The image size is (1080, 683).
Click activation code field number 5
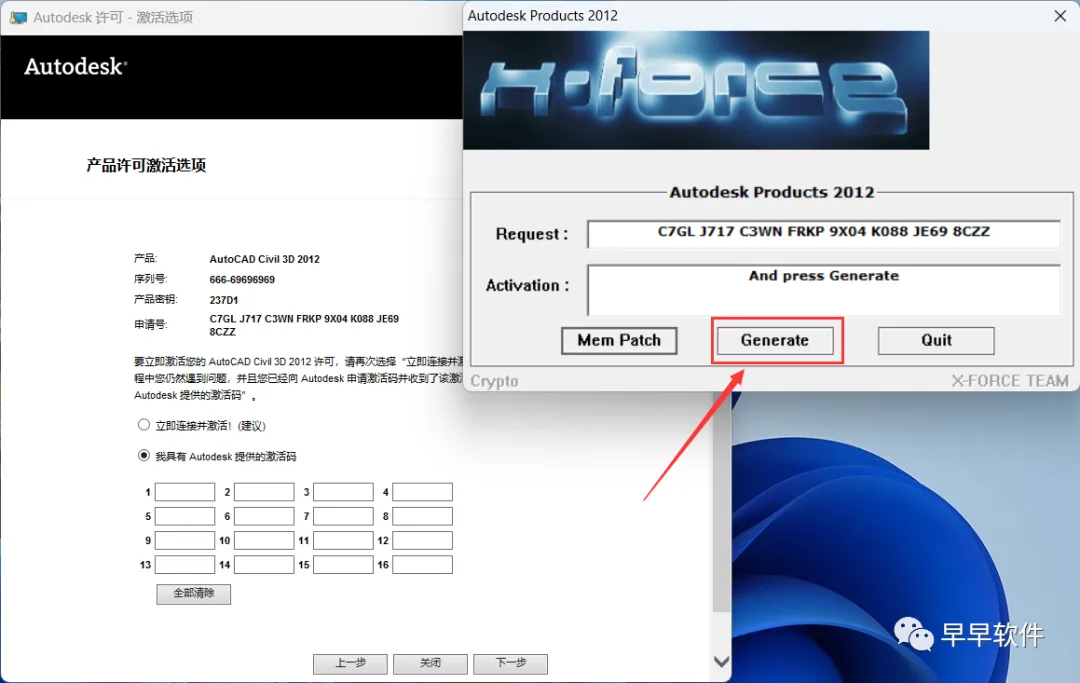click(x=185, y=516)
